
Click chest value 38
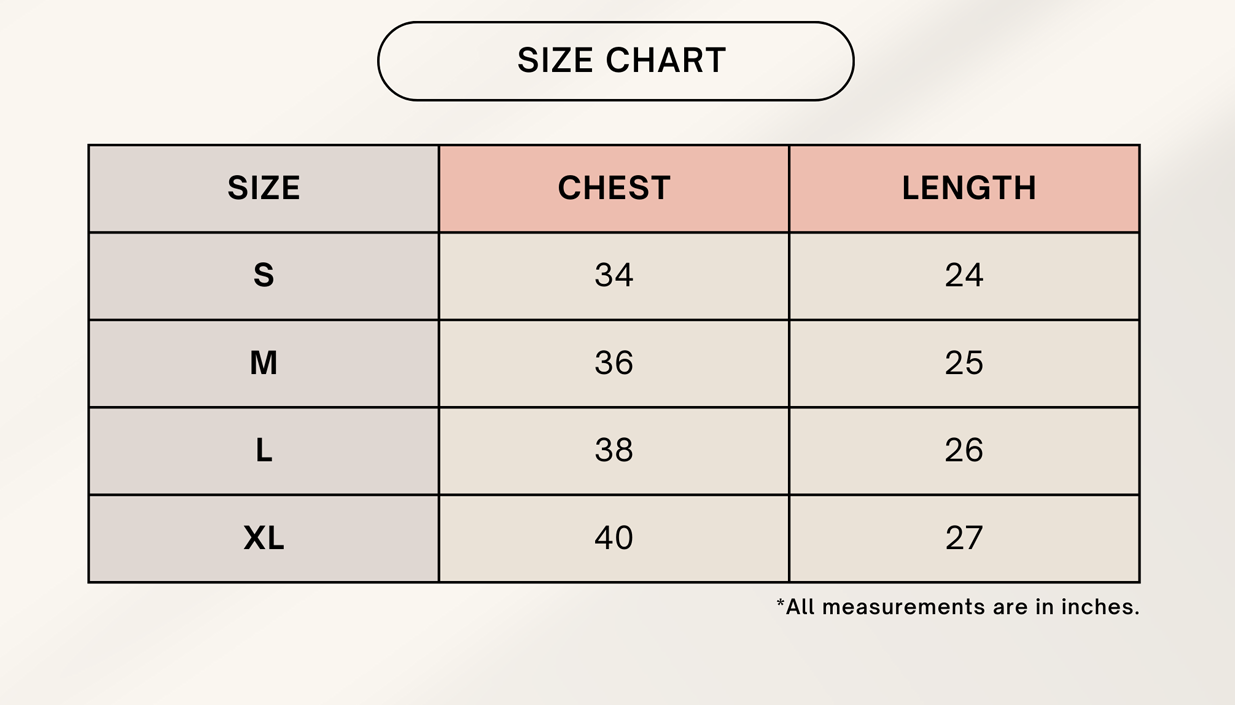click(x=614, y=451)
